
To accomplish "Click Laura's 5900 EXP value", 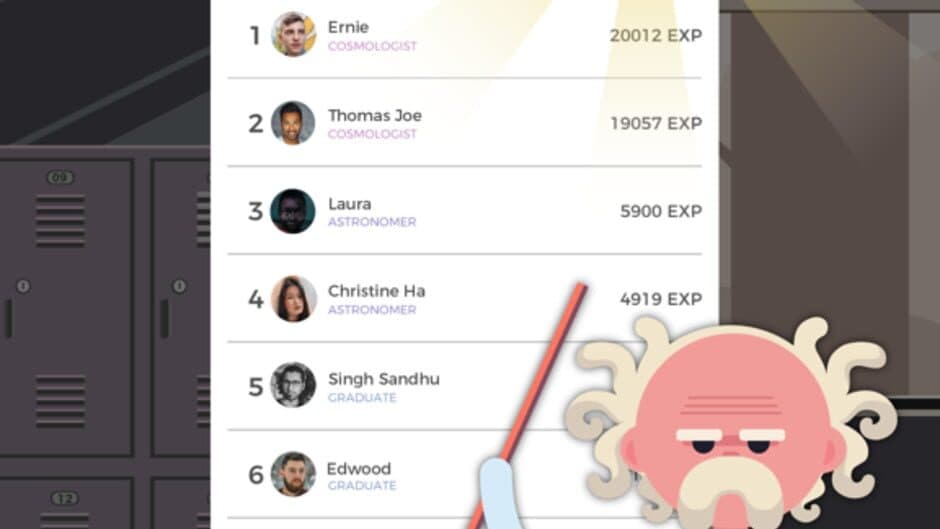I will pyautogui.click(x=661, y=211).
